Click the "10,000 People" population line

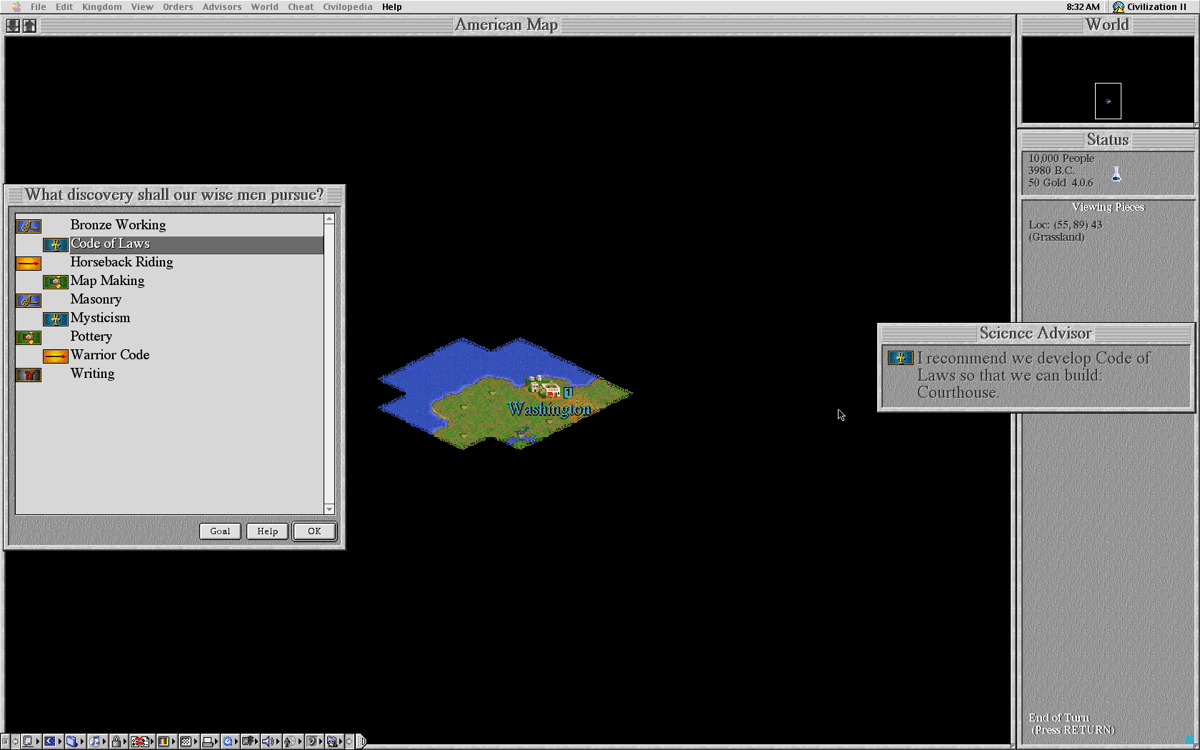coord(1061,159)
